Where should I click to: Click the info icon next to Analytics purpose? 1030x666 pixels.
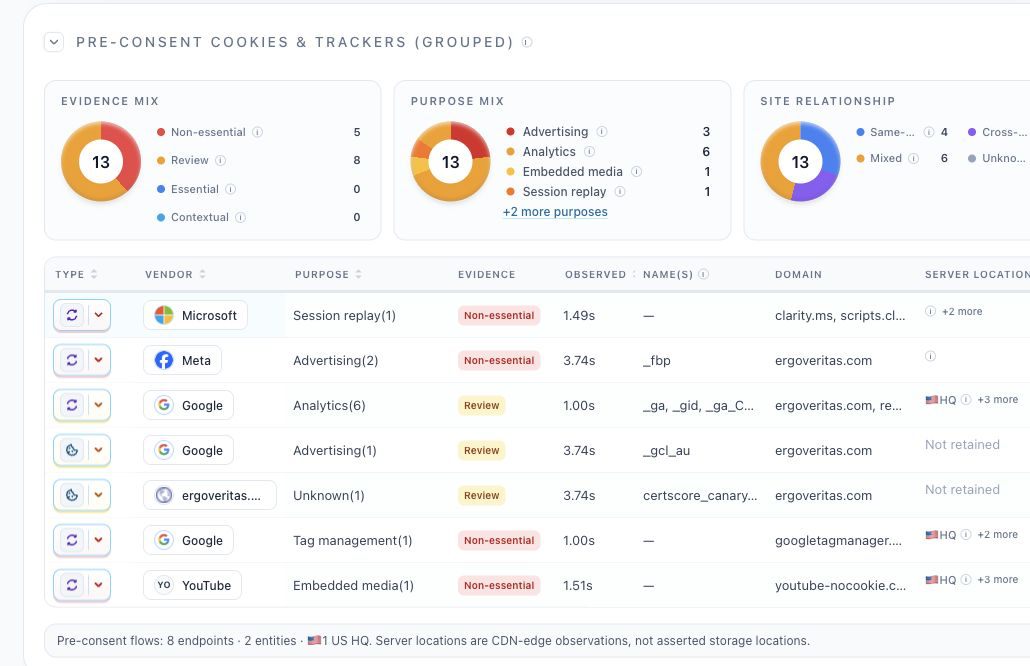tap(589, 152)
